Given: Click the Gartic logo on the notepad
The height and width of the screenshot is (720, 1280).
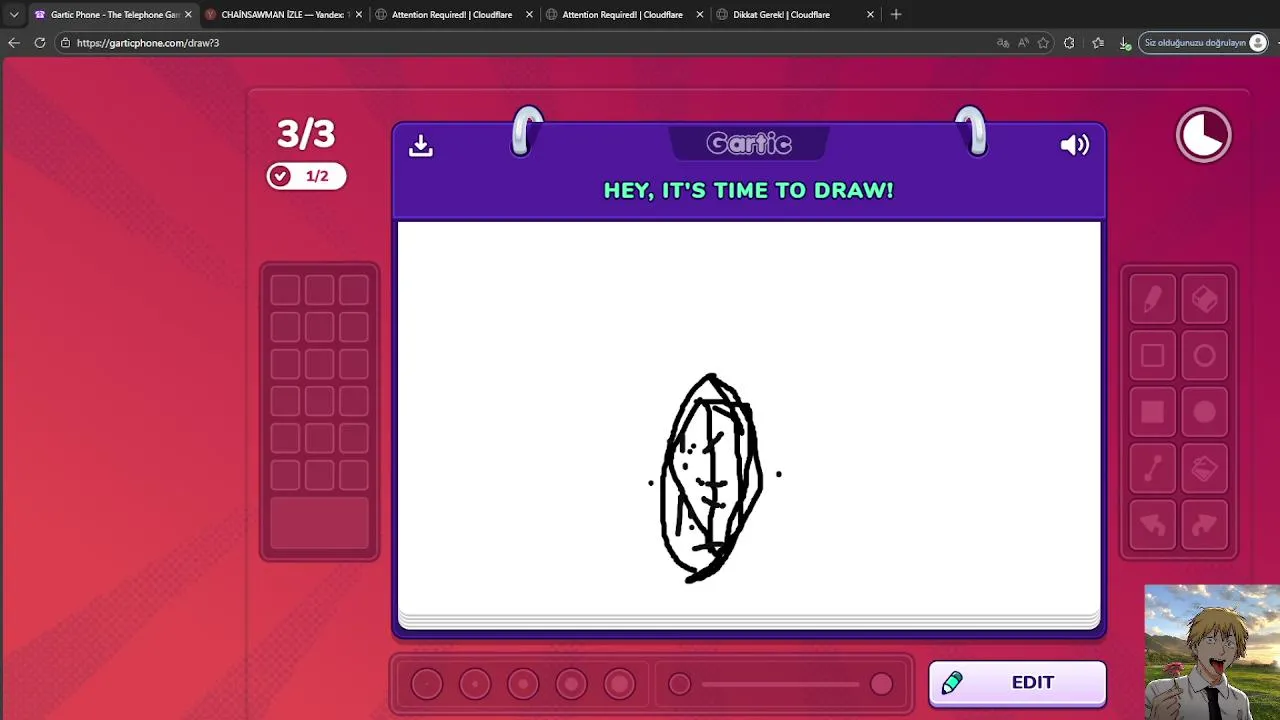Looking at the screenshot, I should pyautogui.click(x=749, y=144).
